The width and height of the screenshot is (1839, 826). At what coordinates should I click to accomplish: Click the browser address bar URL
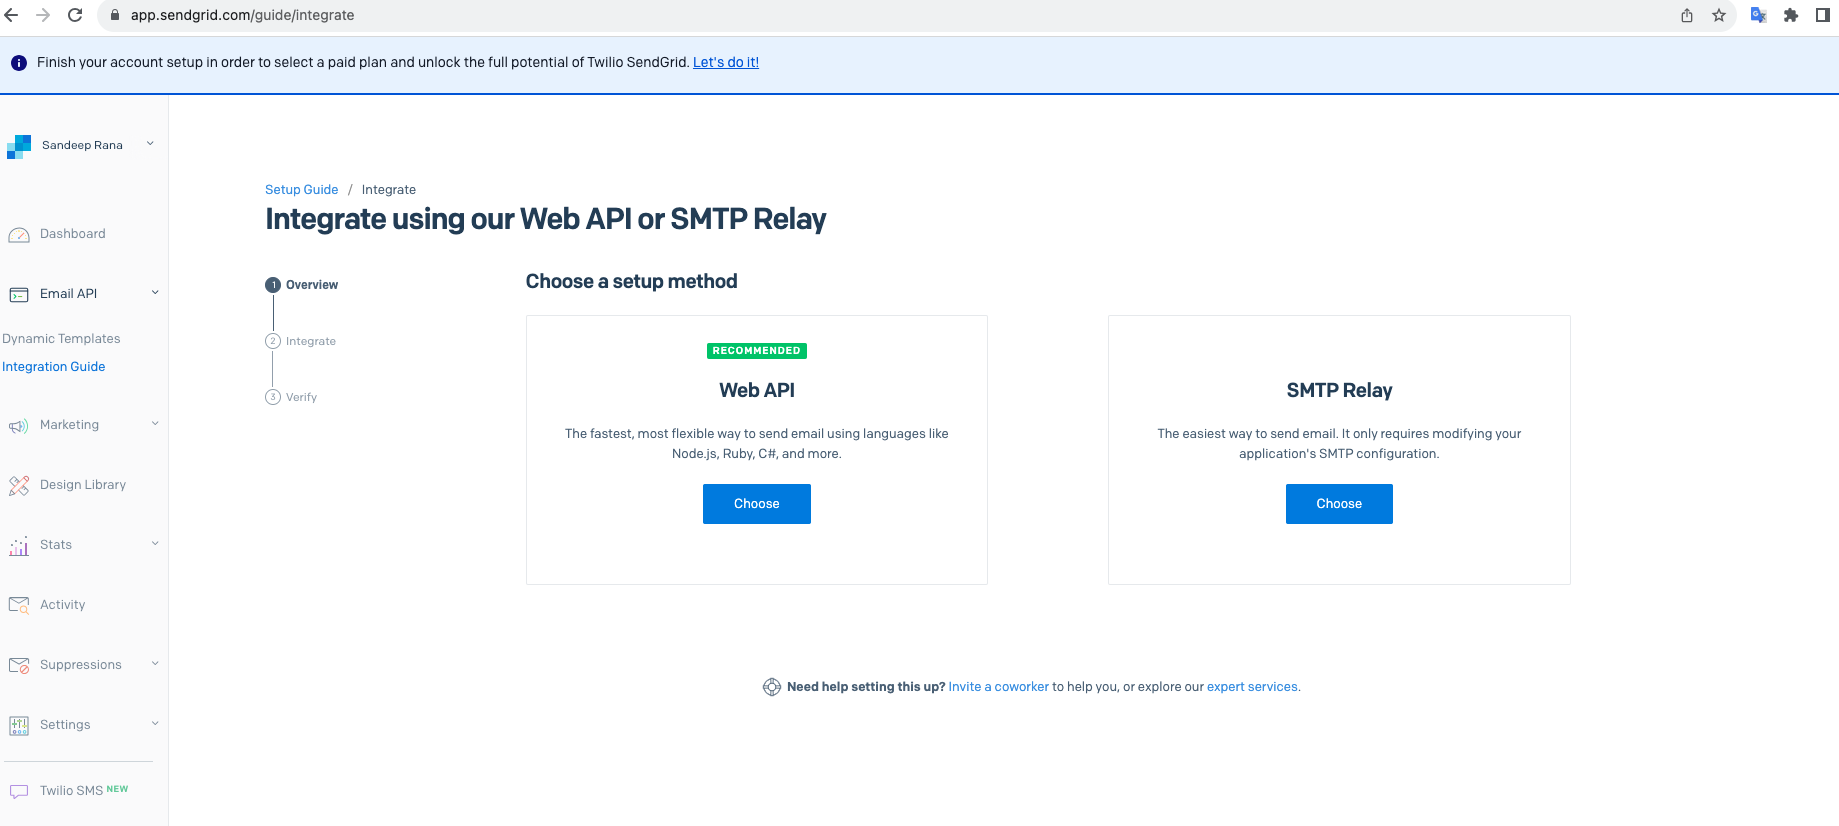242,15
